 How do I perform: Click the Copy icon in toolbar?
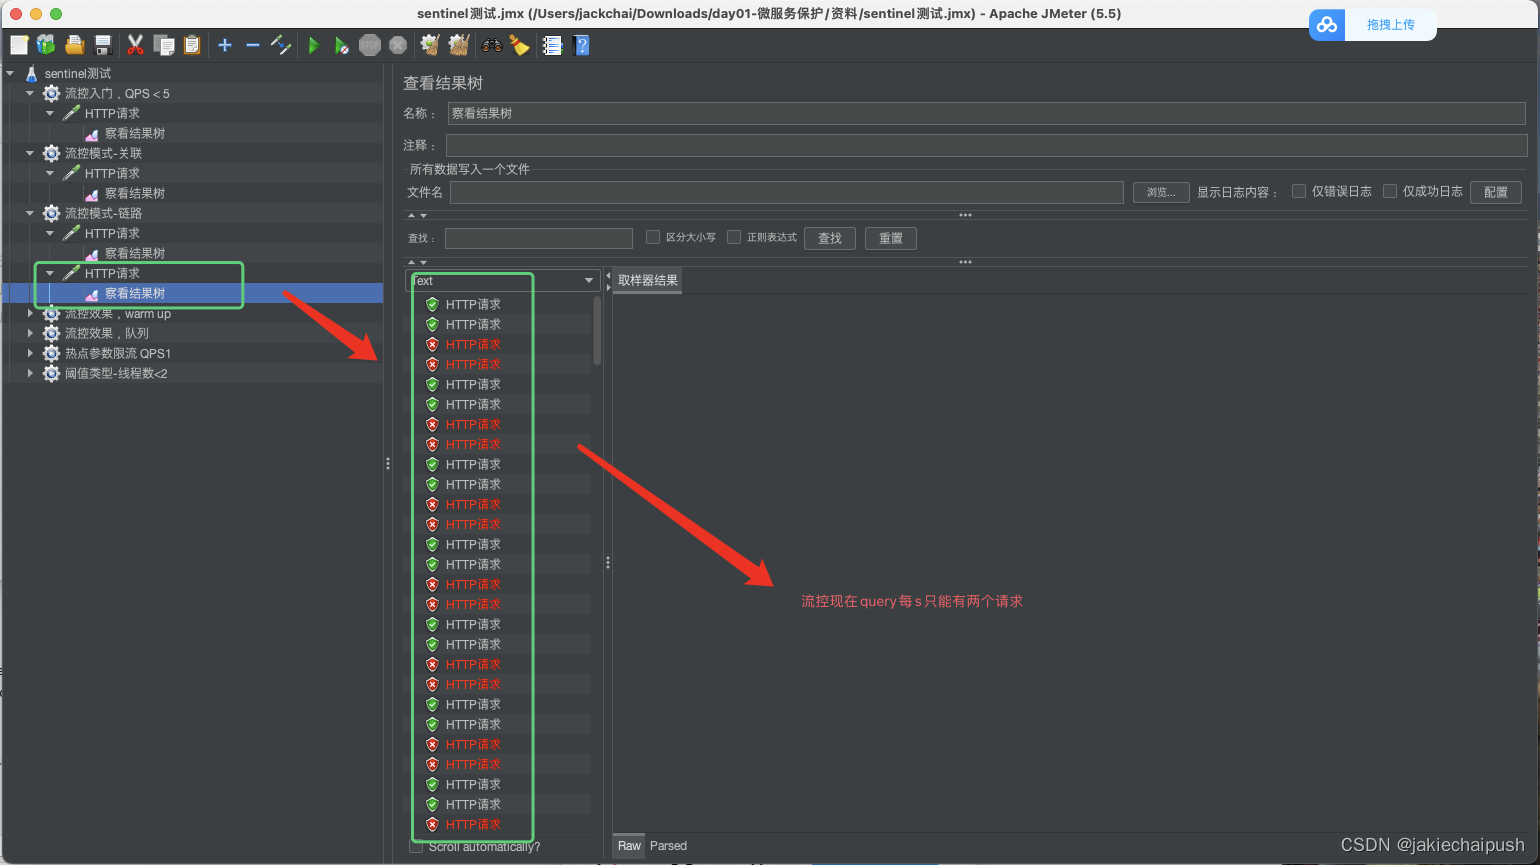(164, 45)
